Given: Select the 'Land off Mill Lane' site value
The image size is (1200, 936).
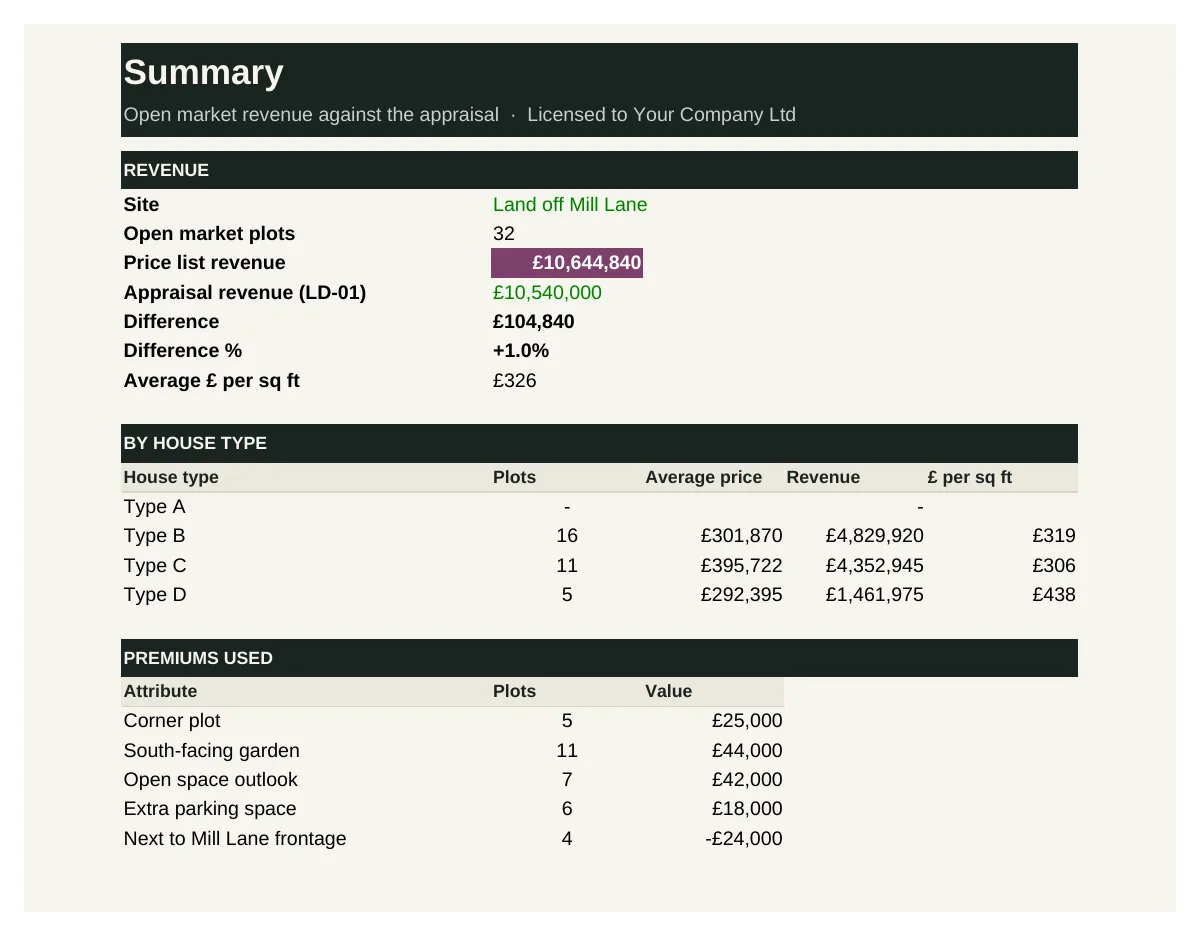Looking at the screenshot, I should pos(570,205).
